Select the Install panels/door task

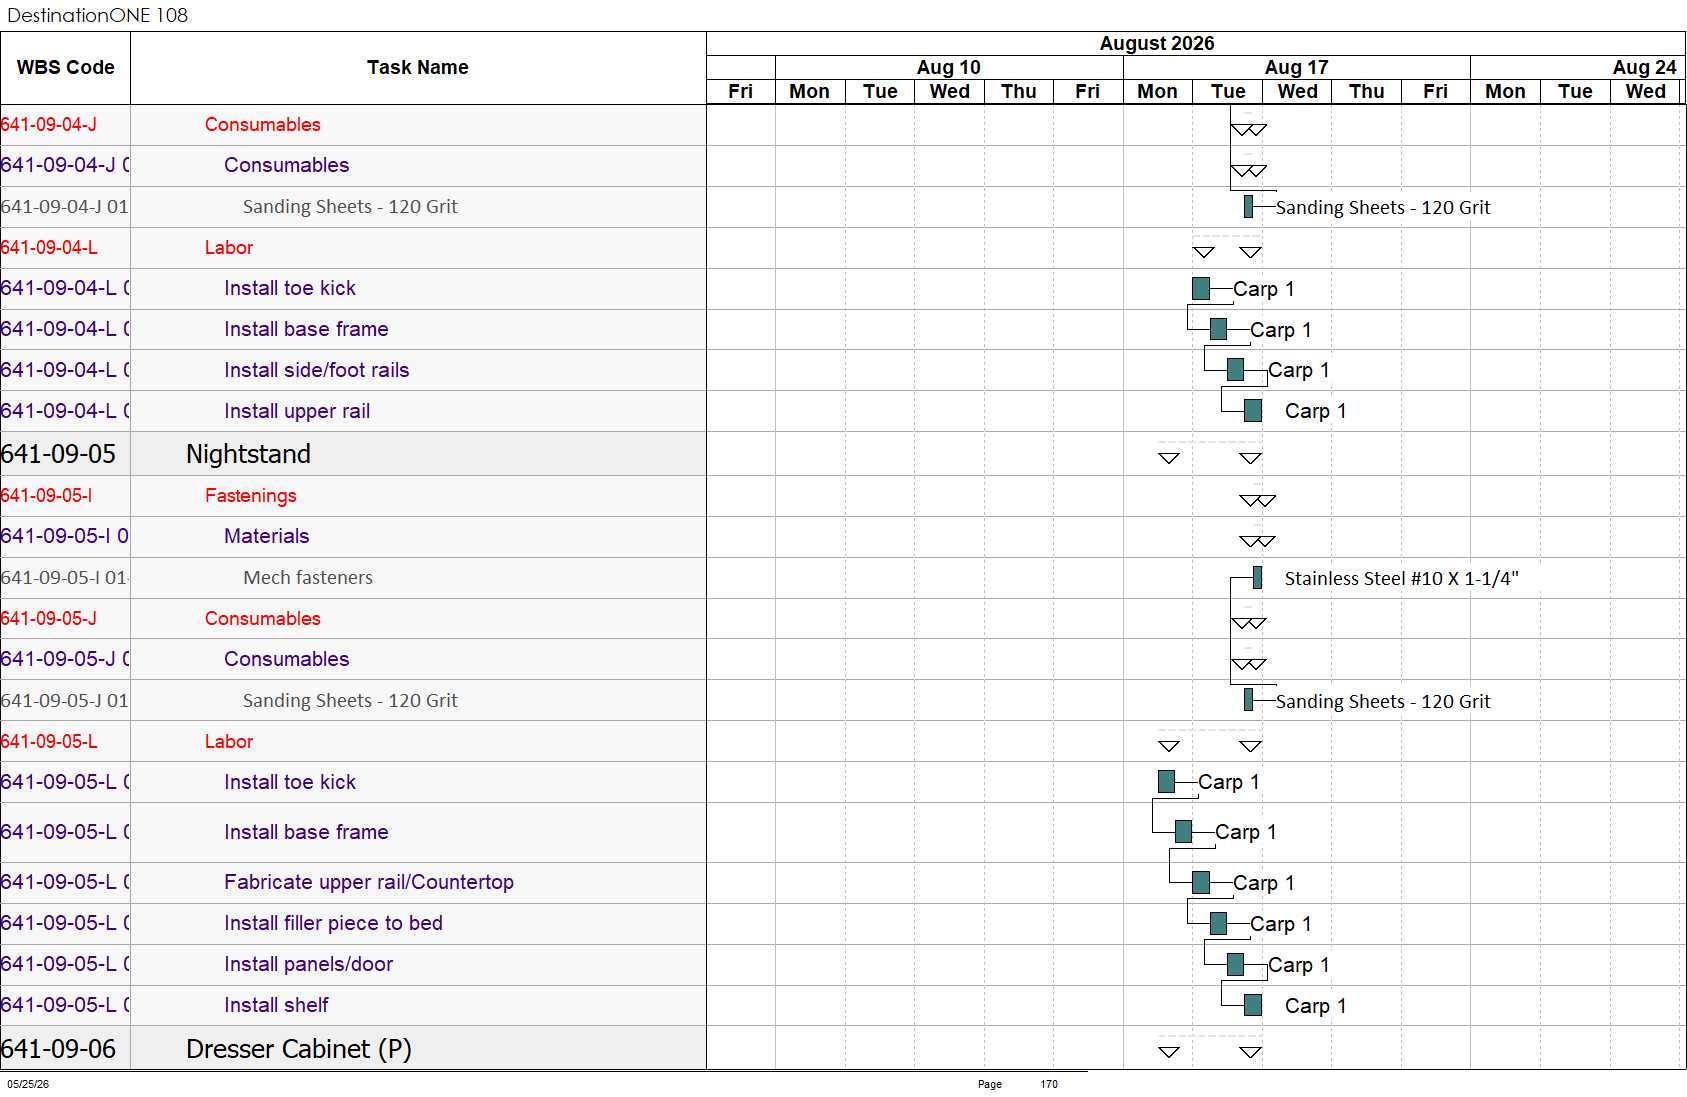tap(308, 964)
